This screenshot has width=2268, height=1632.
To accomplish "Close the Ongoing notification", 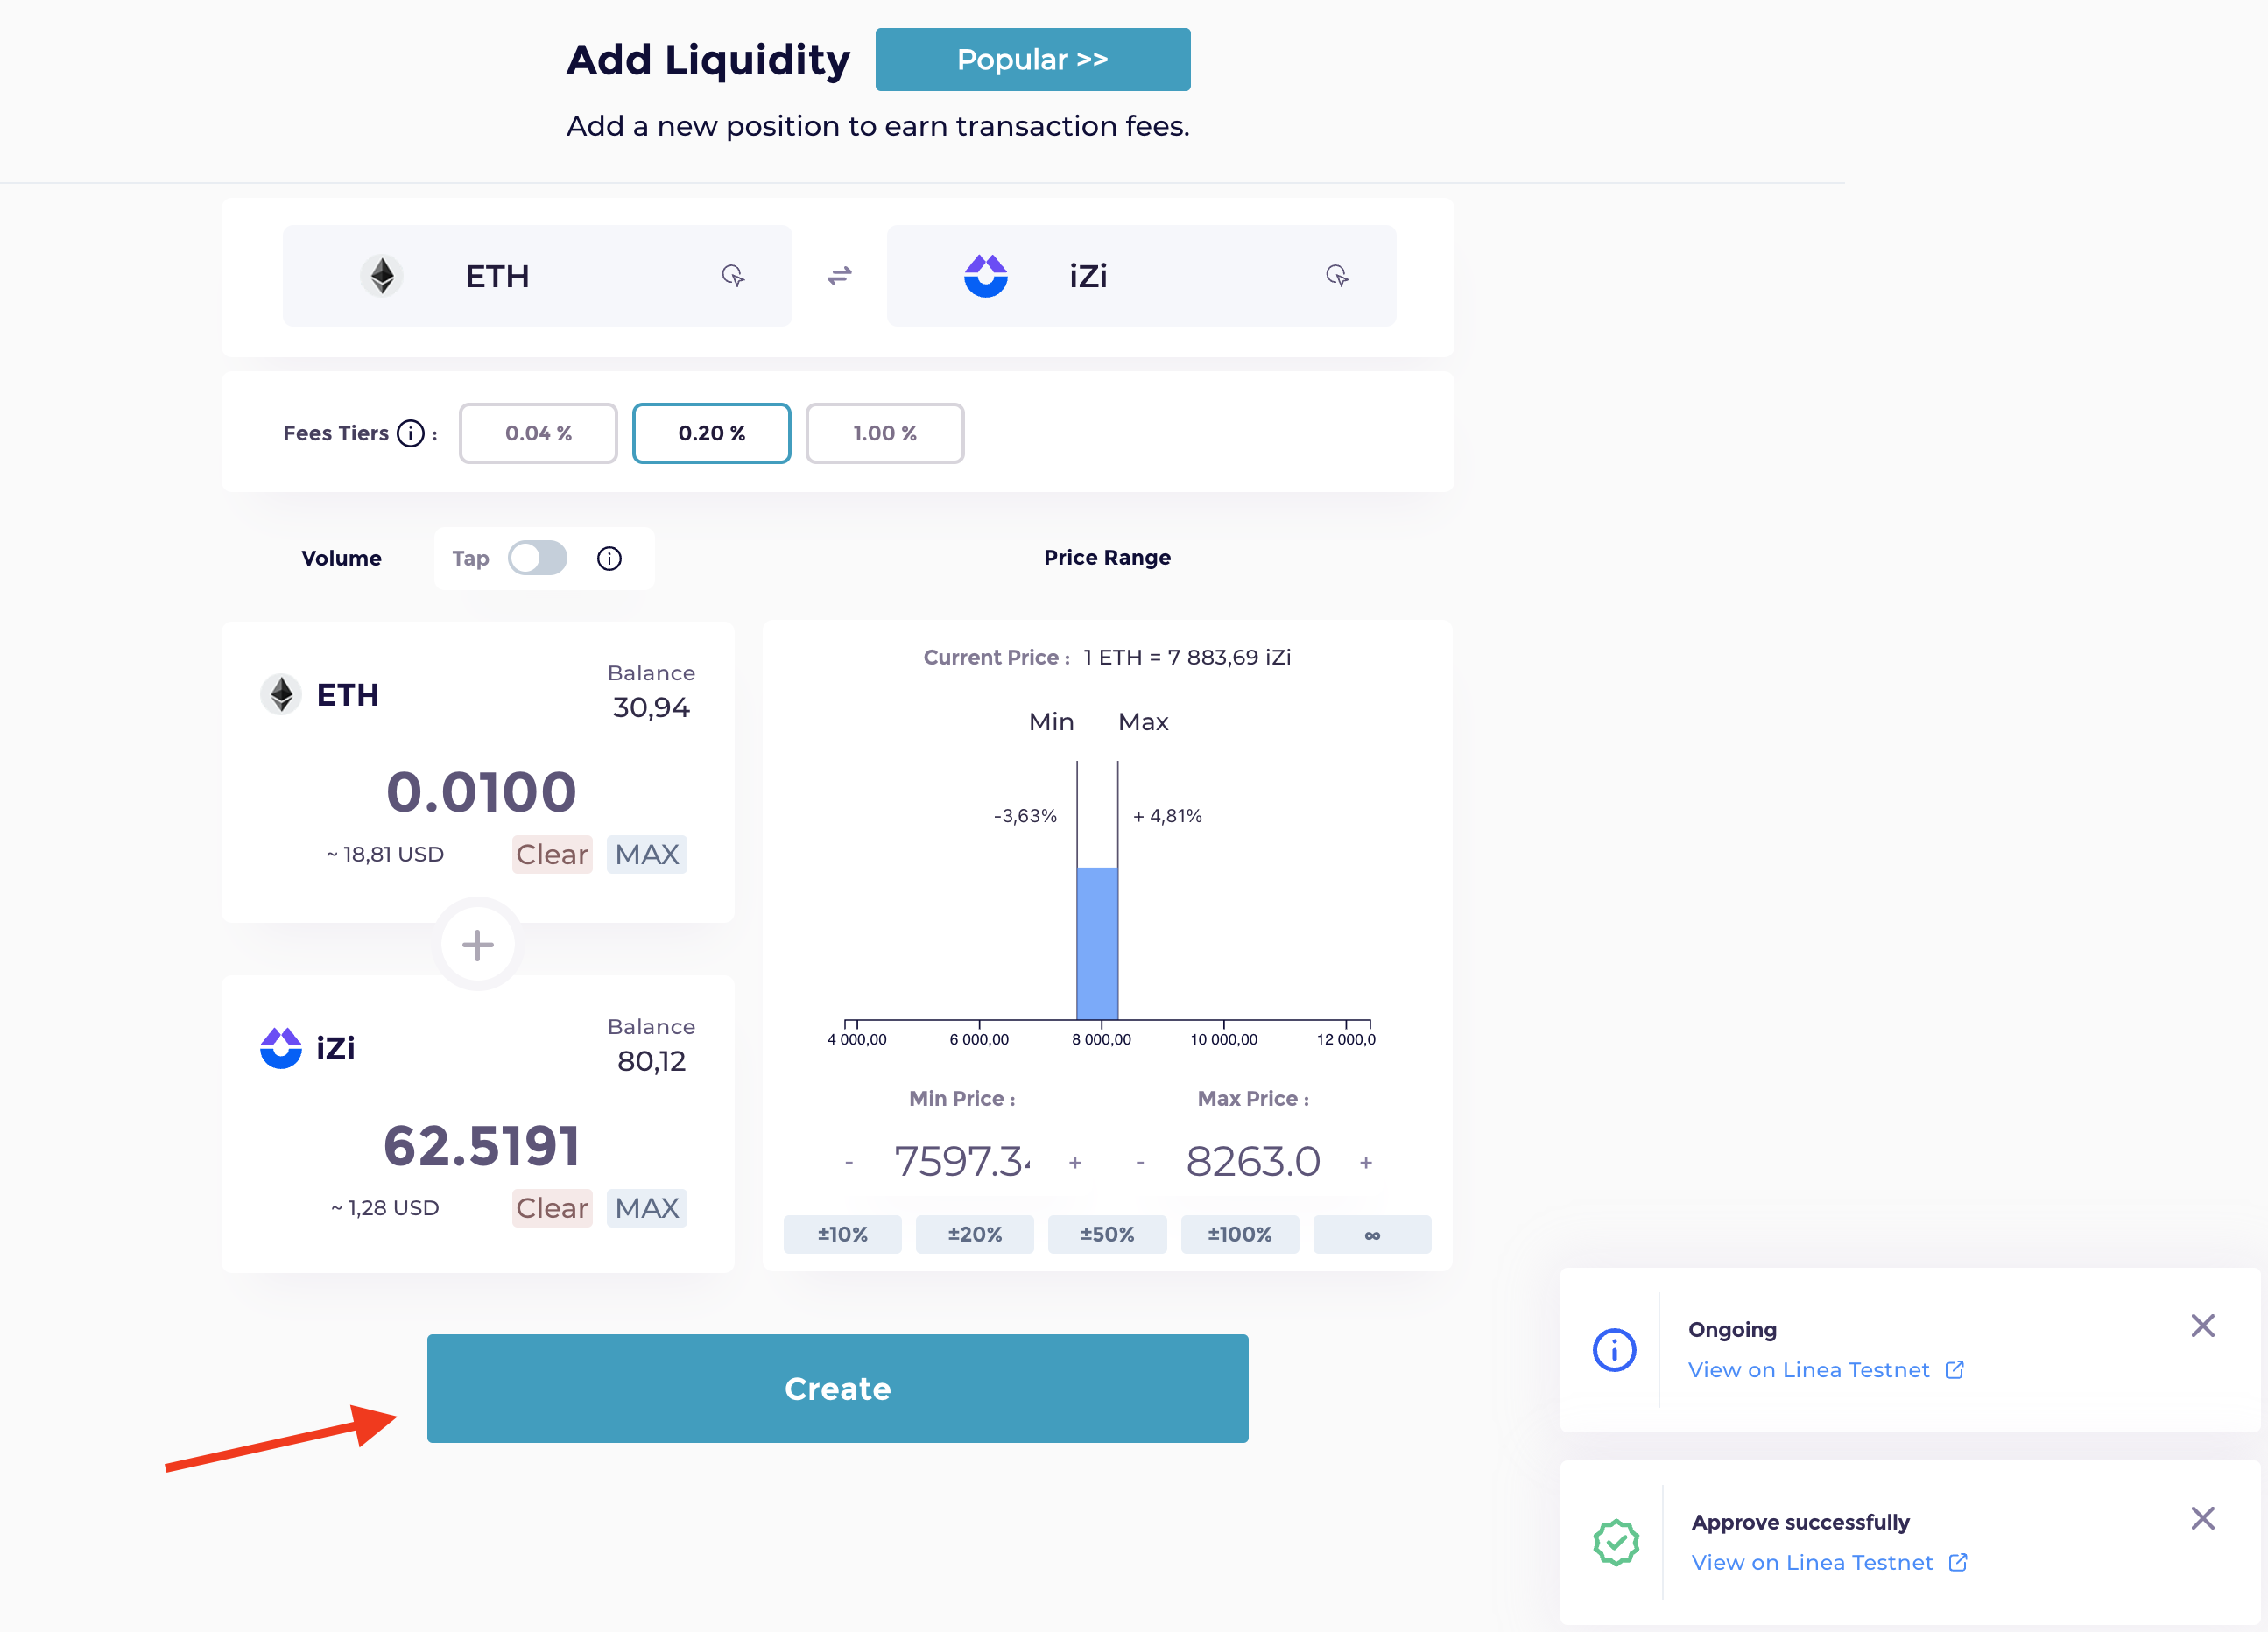I will (2202, 1326).
